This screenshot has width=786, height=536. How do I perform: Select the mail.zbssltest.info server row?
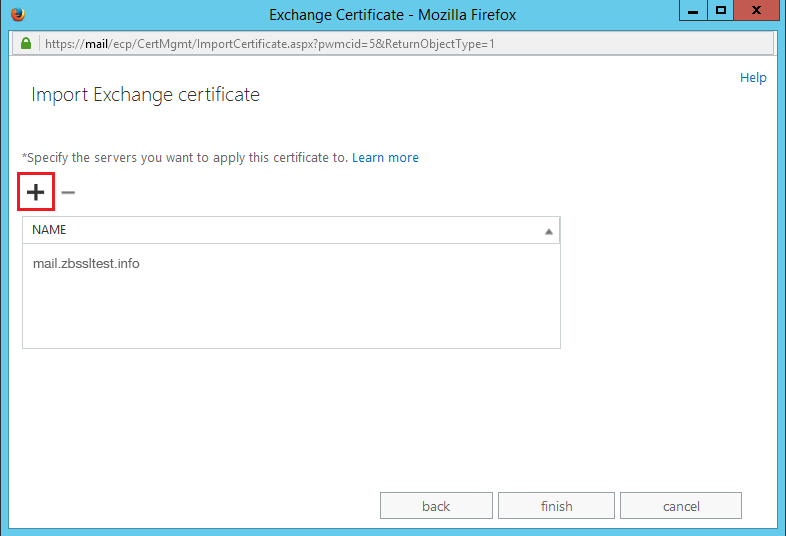click(86, 264)
